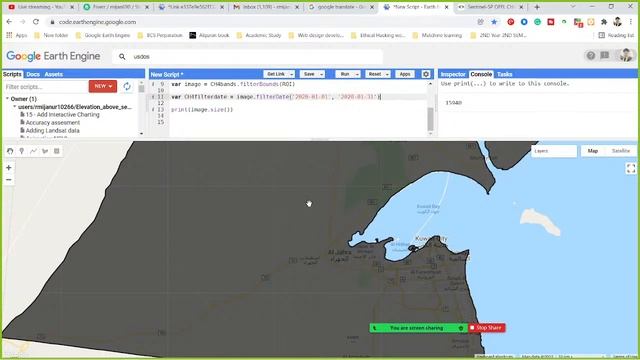Open the Inspector tab

[x=453, y=74]
